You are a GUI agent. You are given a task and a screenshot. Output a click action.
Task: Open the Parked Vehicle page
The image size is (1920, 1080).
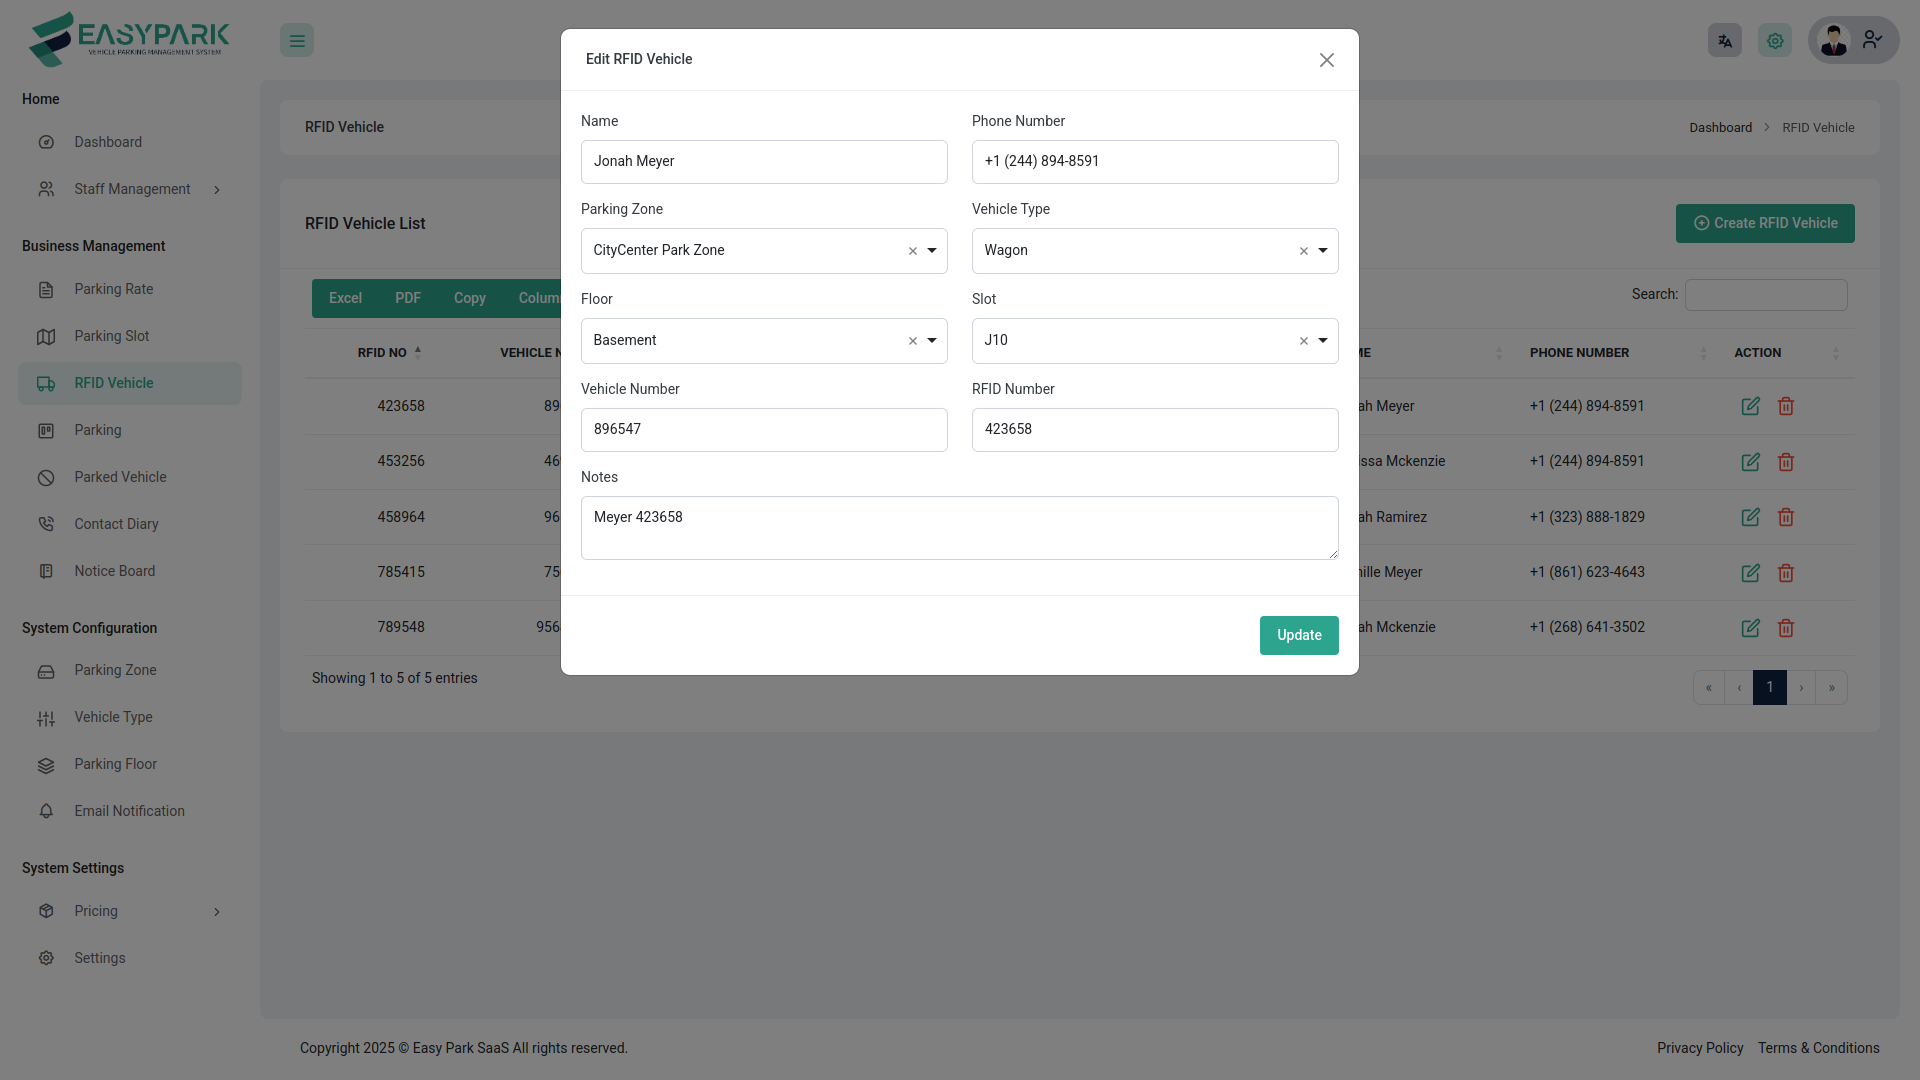[x=120, y=477]
